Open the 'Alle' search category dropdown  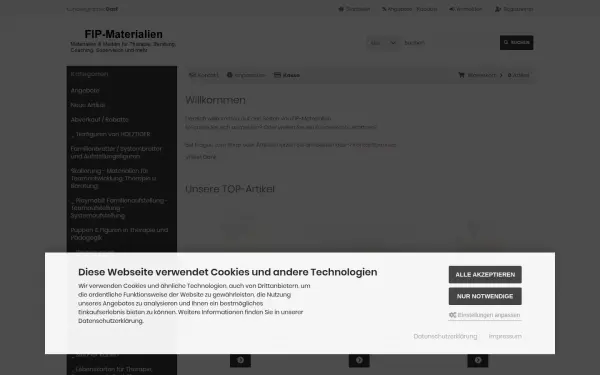(x=383, y=43)
